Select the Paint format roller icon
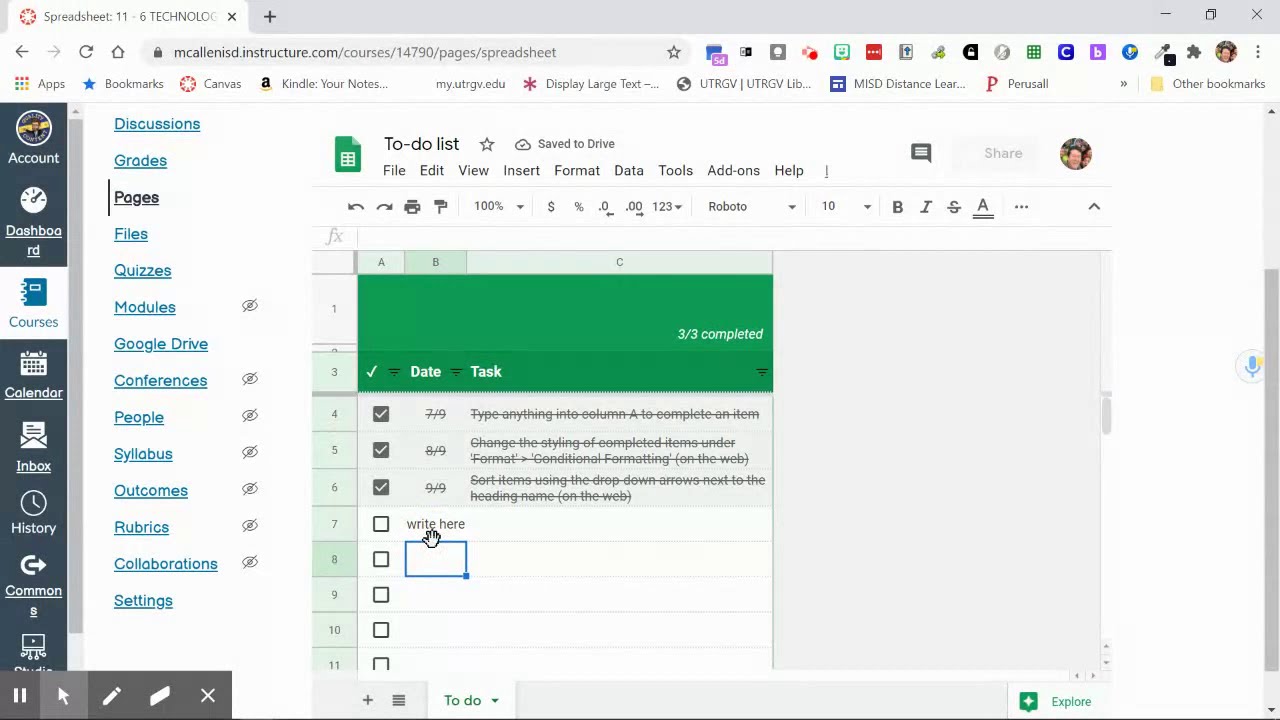This screenshot has width=1280, height=720. 441,207
